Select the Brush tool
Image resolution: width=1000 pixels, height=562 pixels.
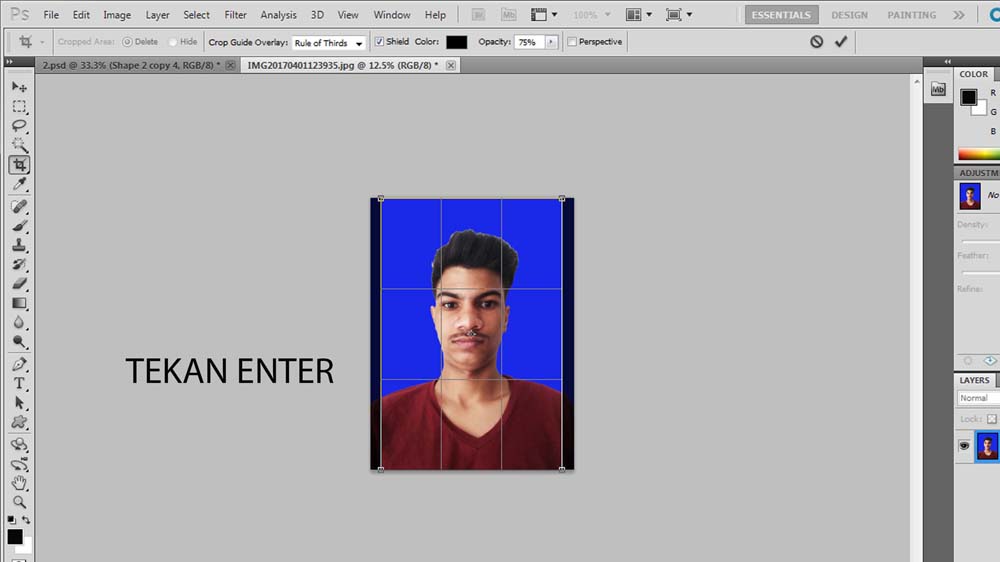click(19, 226)
